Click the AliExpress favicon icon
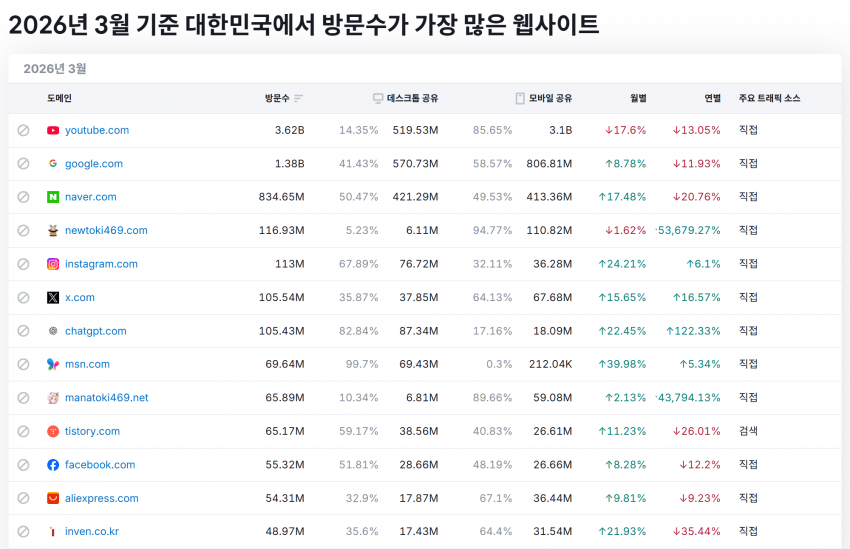 pos(53,498)
